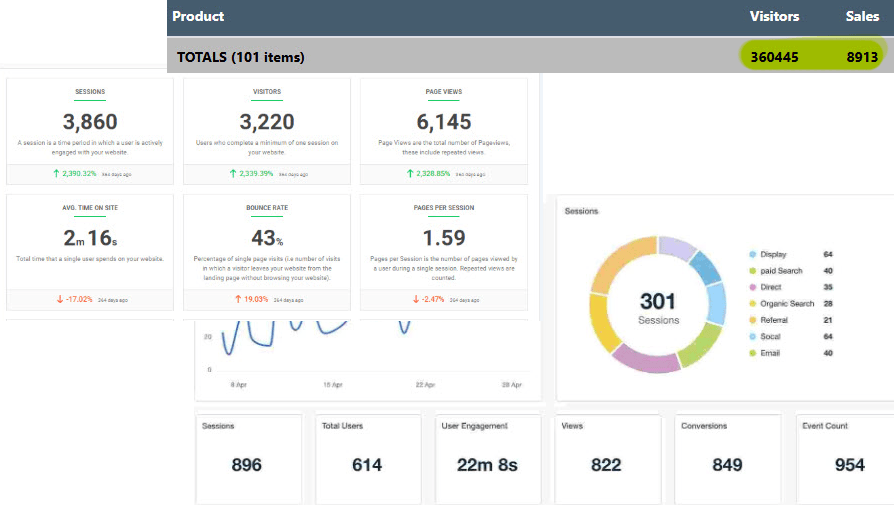Sort by the Visitors column header

(774, 16)
